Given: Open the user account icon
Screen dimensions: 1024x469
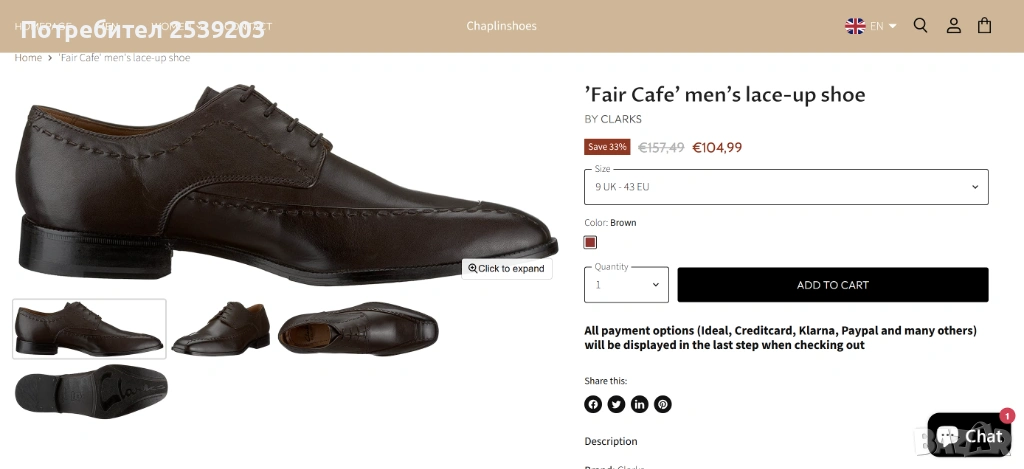Looking at the screenshot, I should [x=953, y=26].
